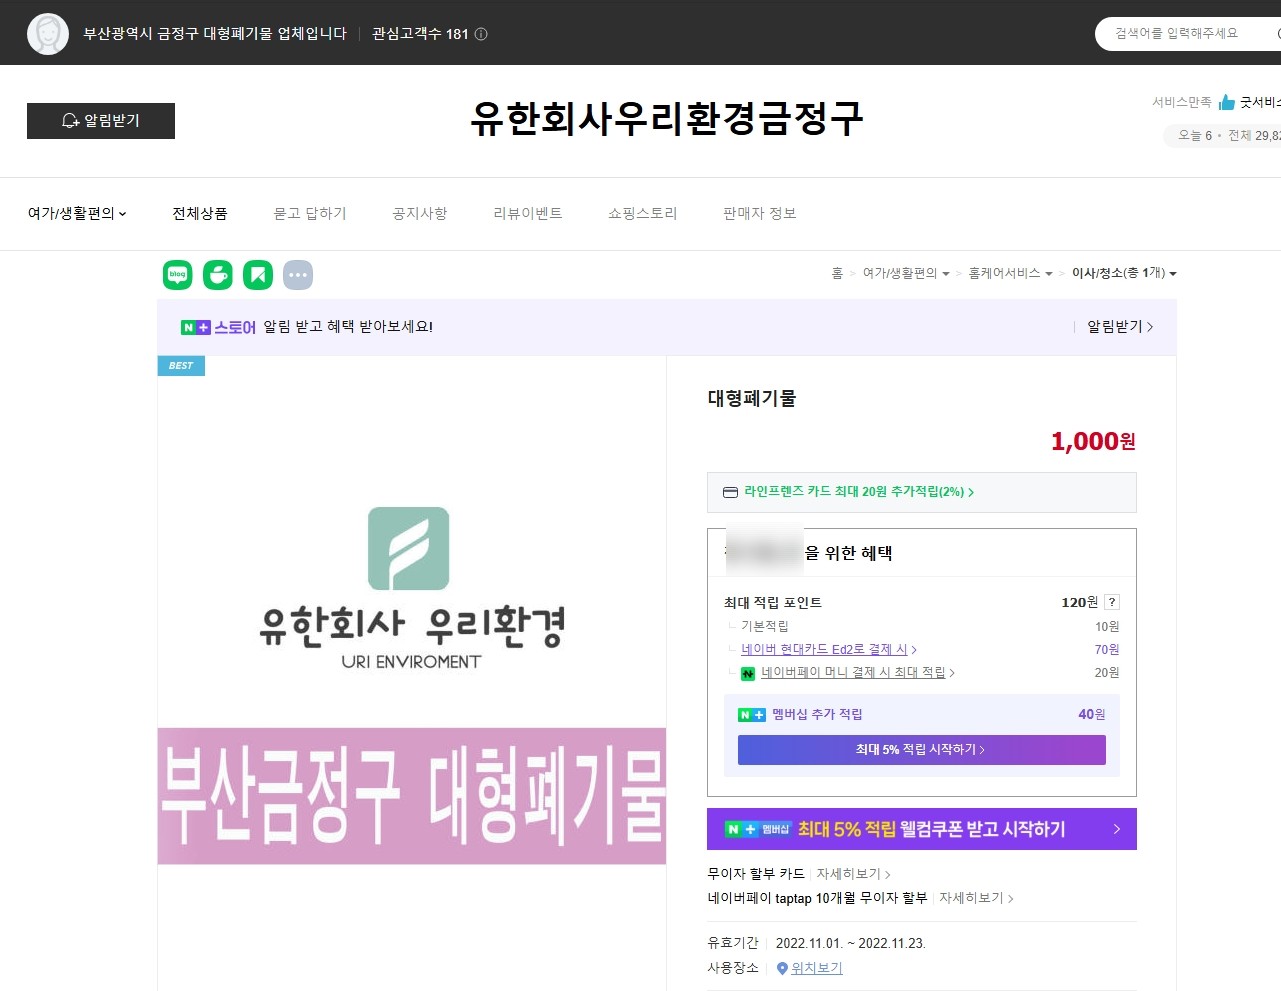Viewport: 1281px width, 991px height.
Task: Open 웰컴쿠폰 받고 시작하기 purple banner
Action: [922, 829]
